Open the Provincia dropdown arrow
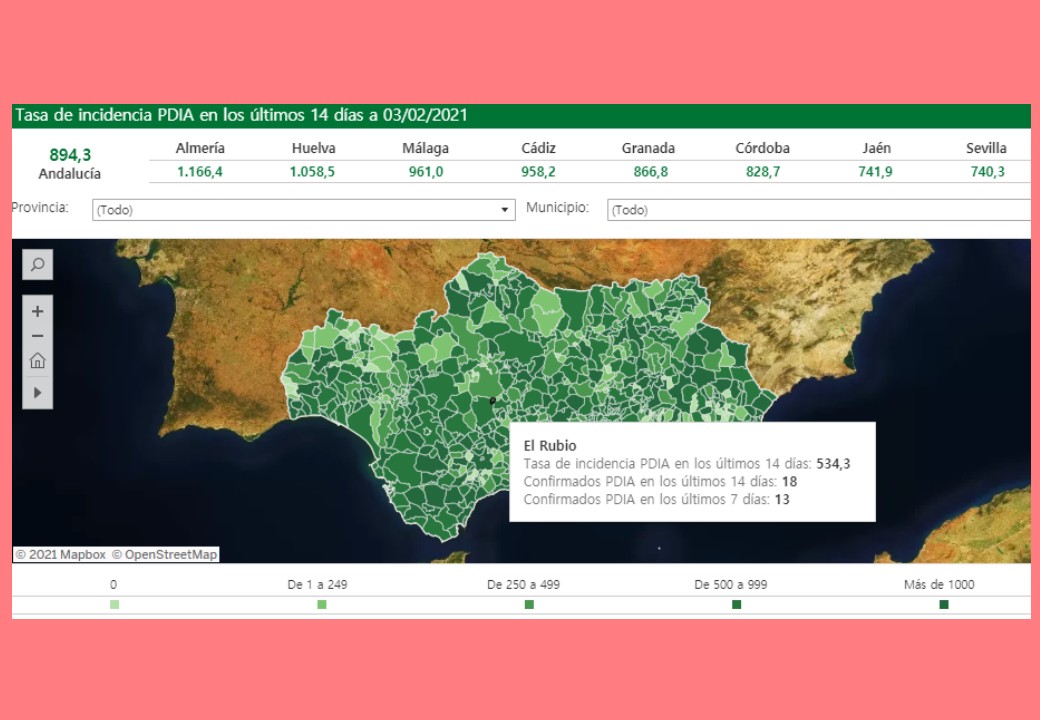1040x720 pixels. (x=505, y=210)
